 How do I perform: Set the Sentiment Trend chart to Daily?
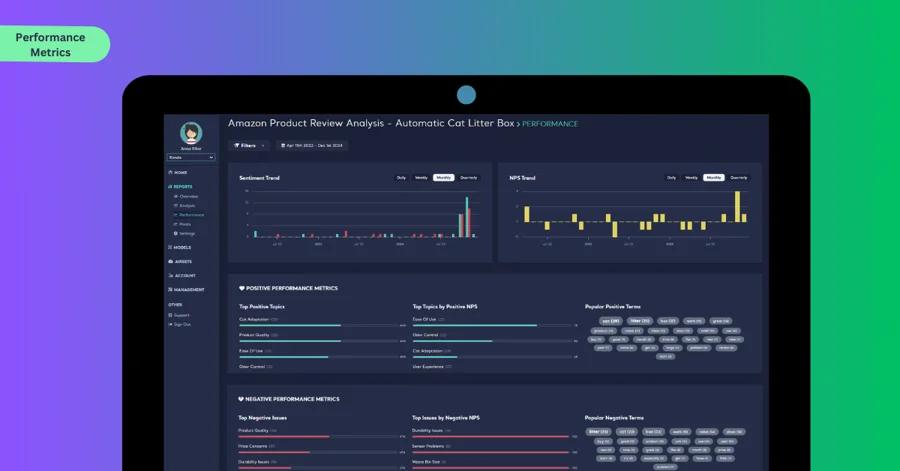point(401,178)
